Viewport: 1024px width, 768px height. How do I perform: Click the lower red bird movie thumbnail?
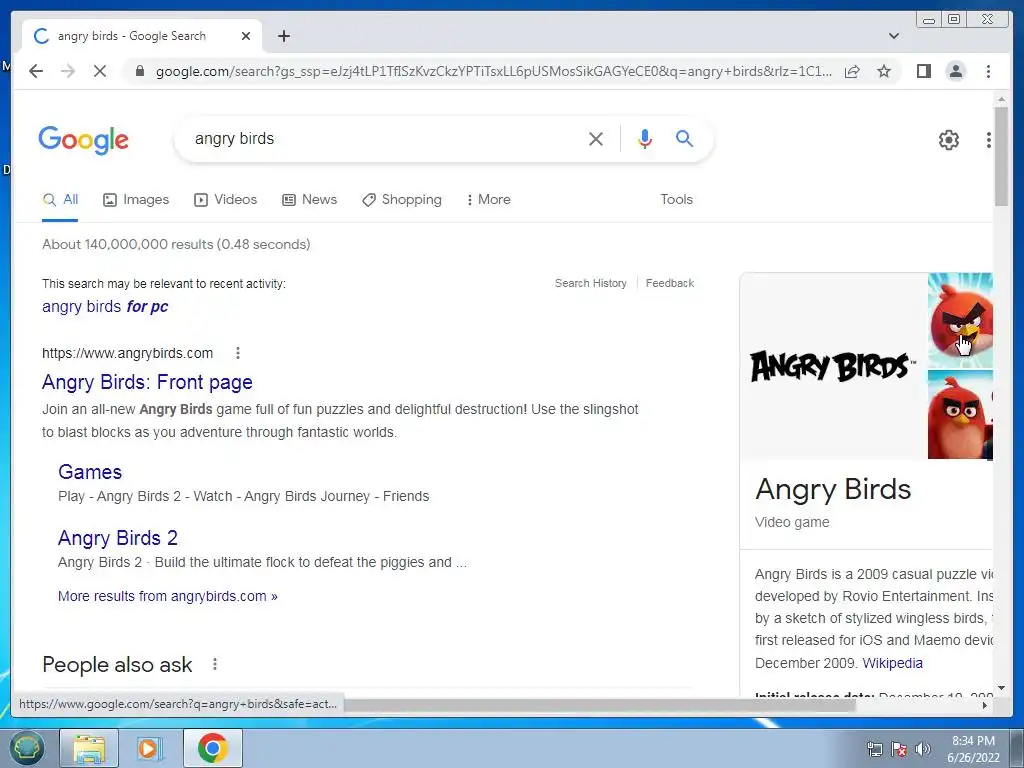960,415
